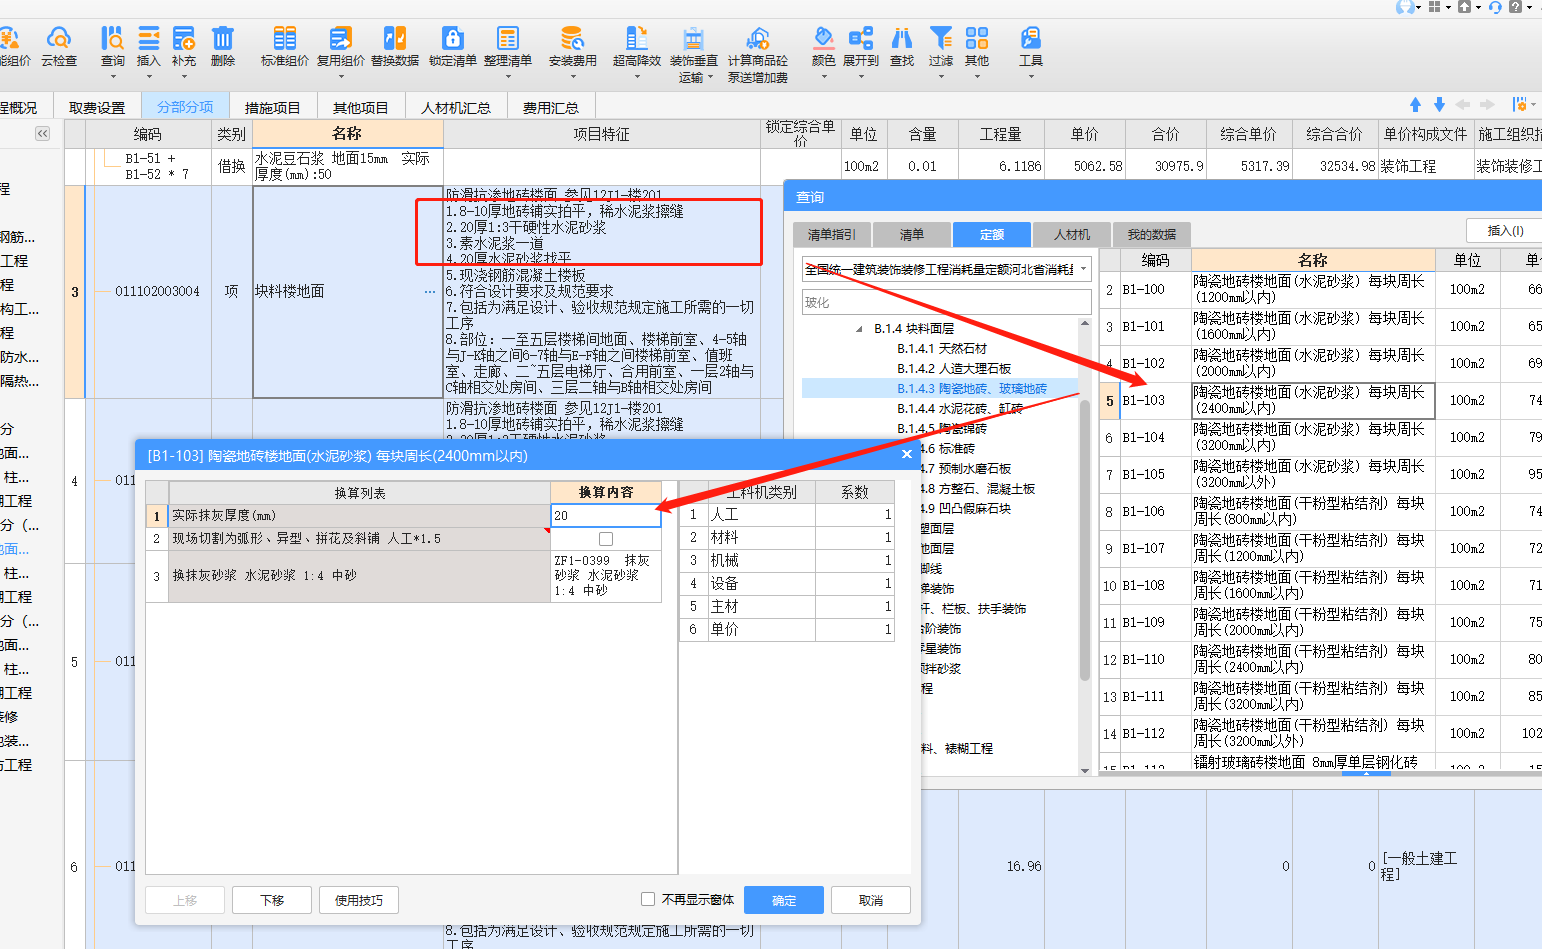Click the 计算商品砼泵送增加费 icon
Screen dimensions: 1542x949
(x=757, y=54)
